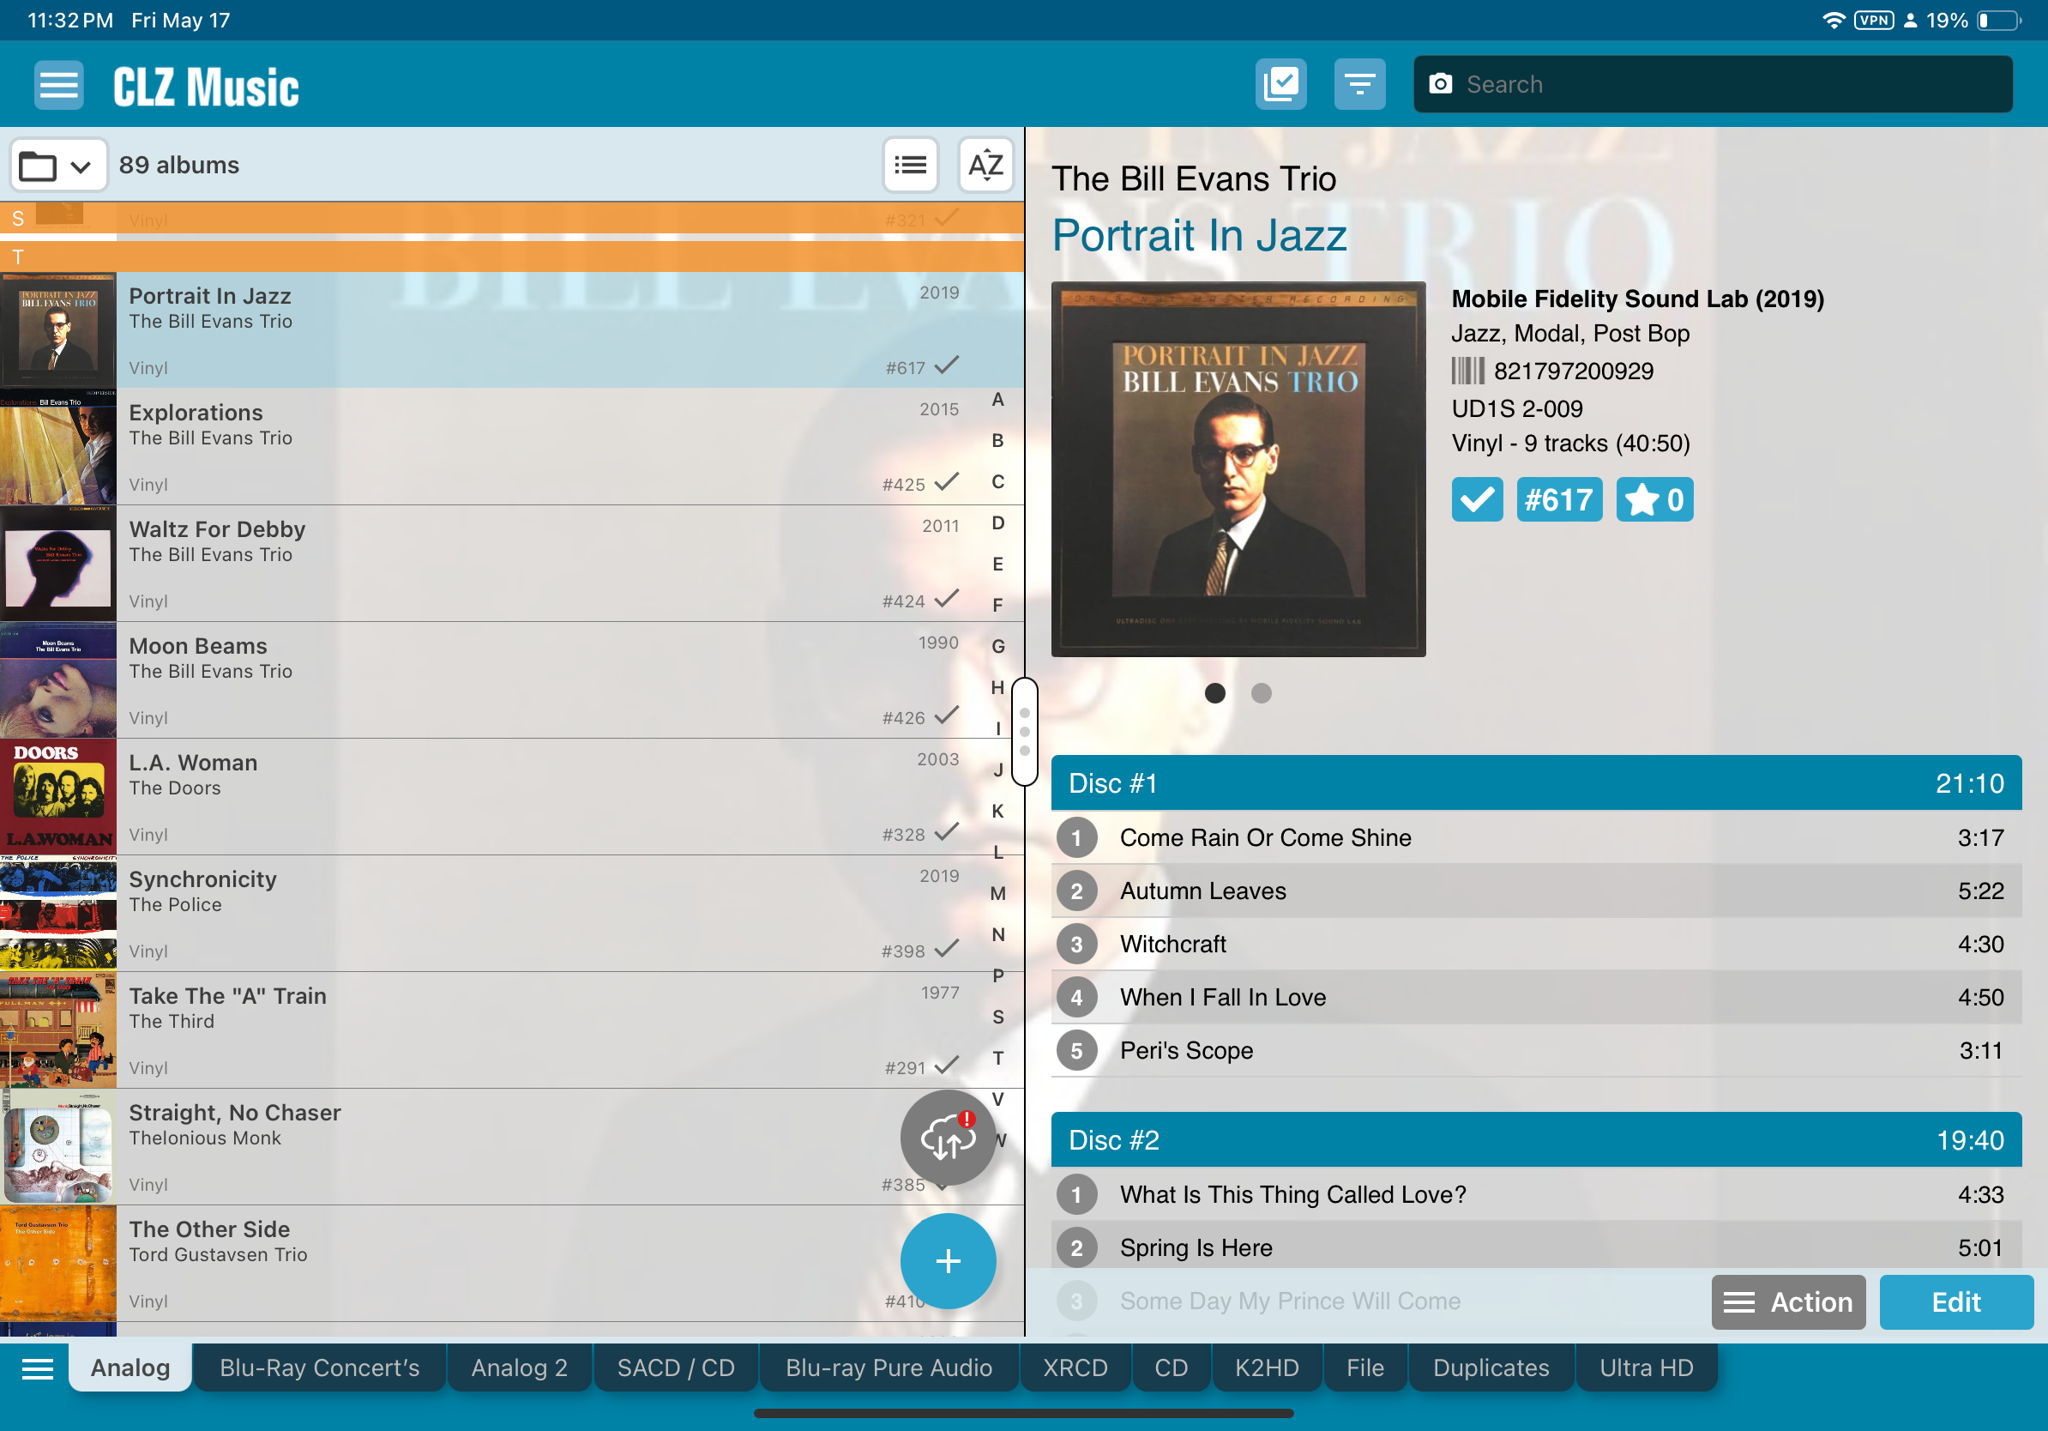Screen dimensions: 2048x1431
Task: Switch to Analog 2 tab
Action: tap(520, 1368)
